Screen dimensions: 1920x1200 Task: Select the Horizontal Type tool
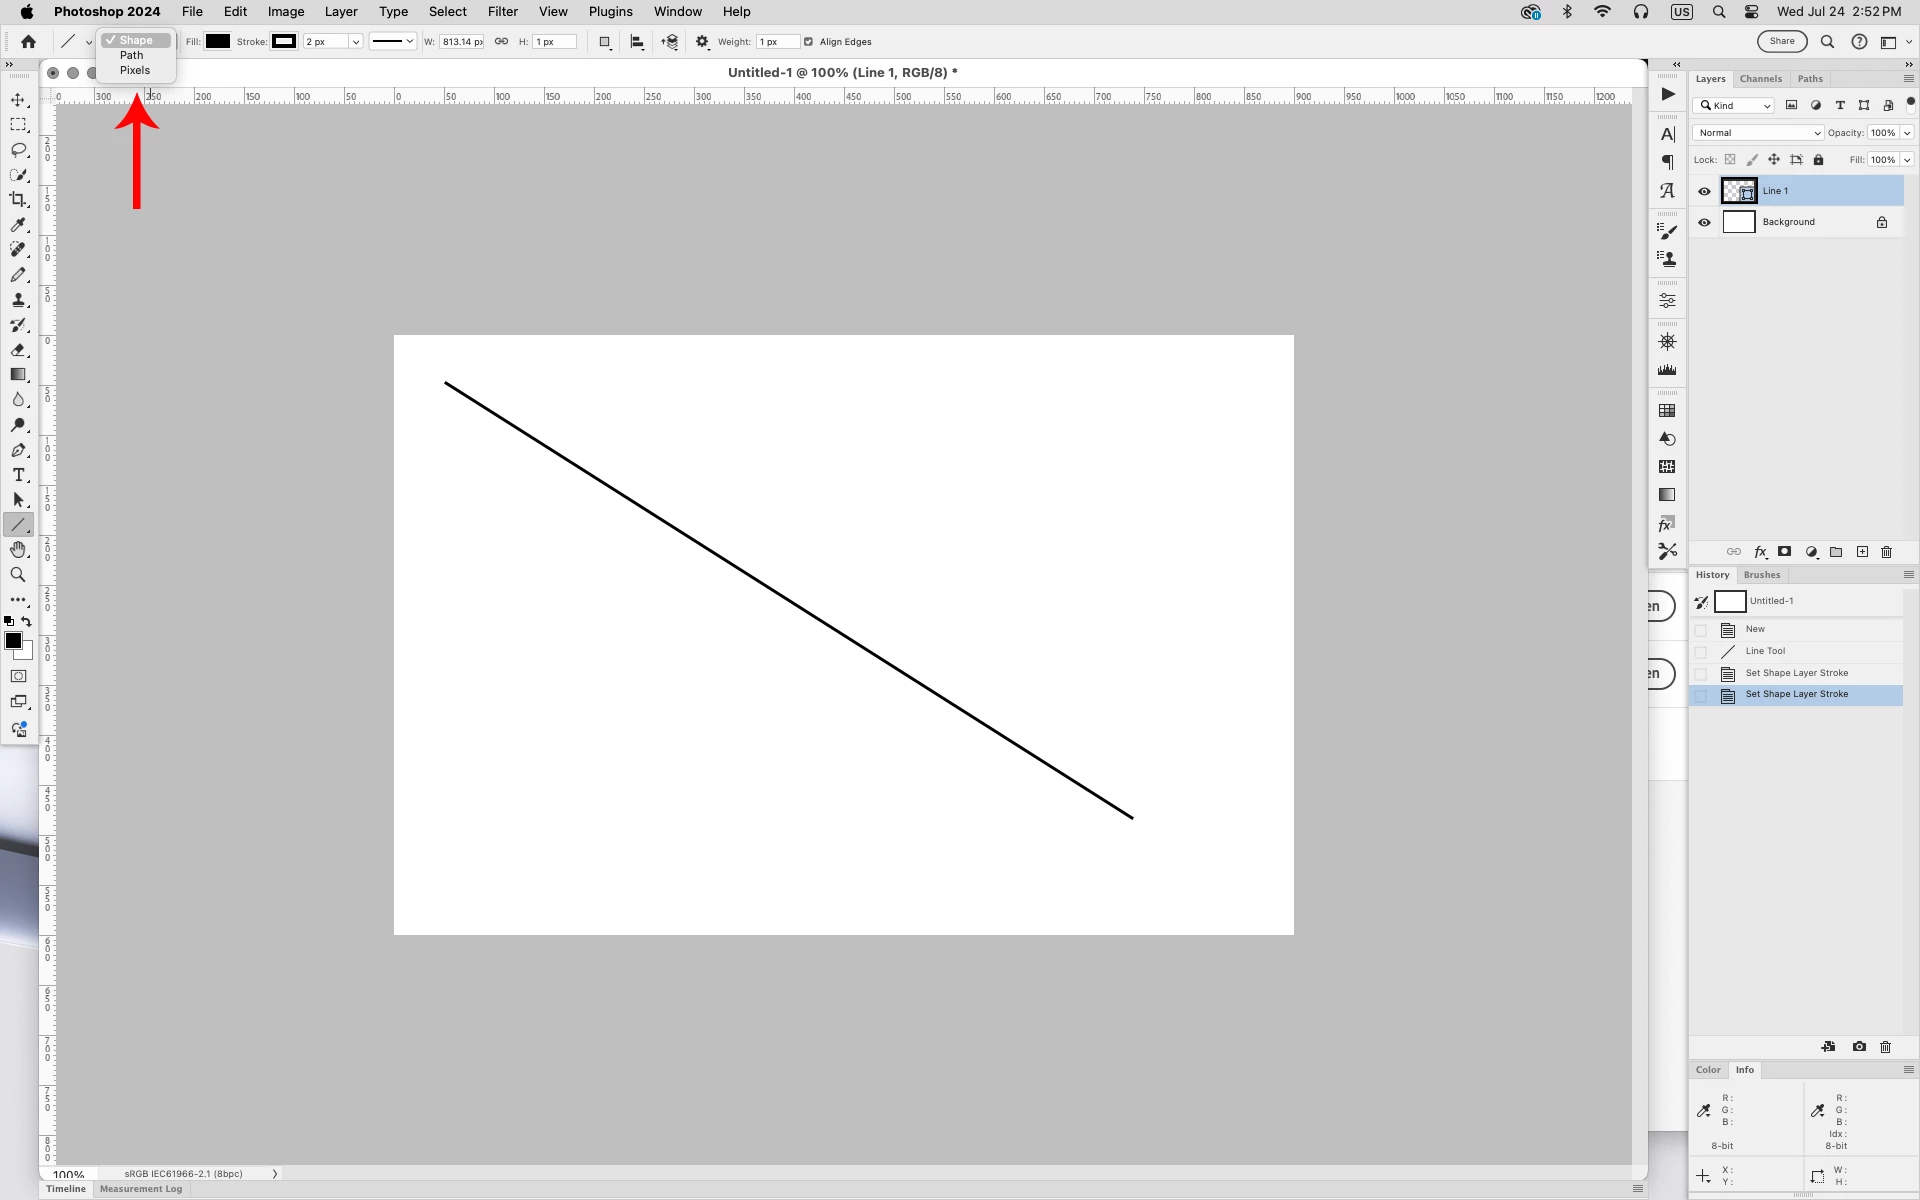(18, 475)
